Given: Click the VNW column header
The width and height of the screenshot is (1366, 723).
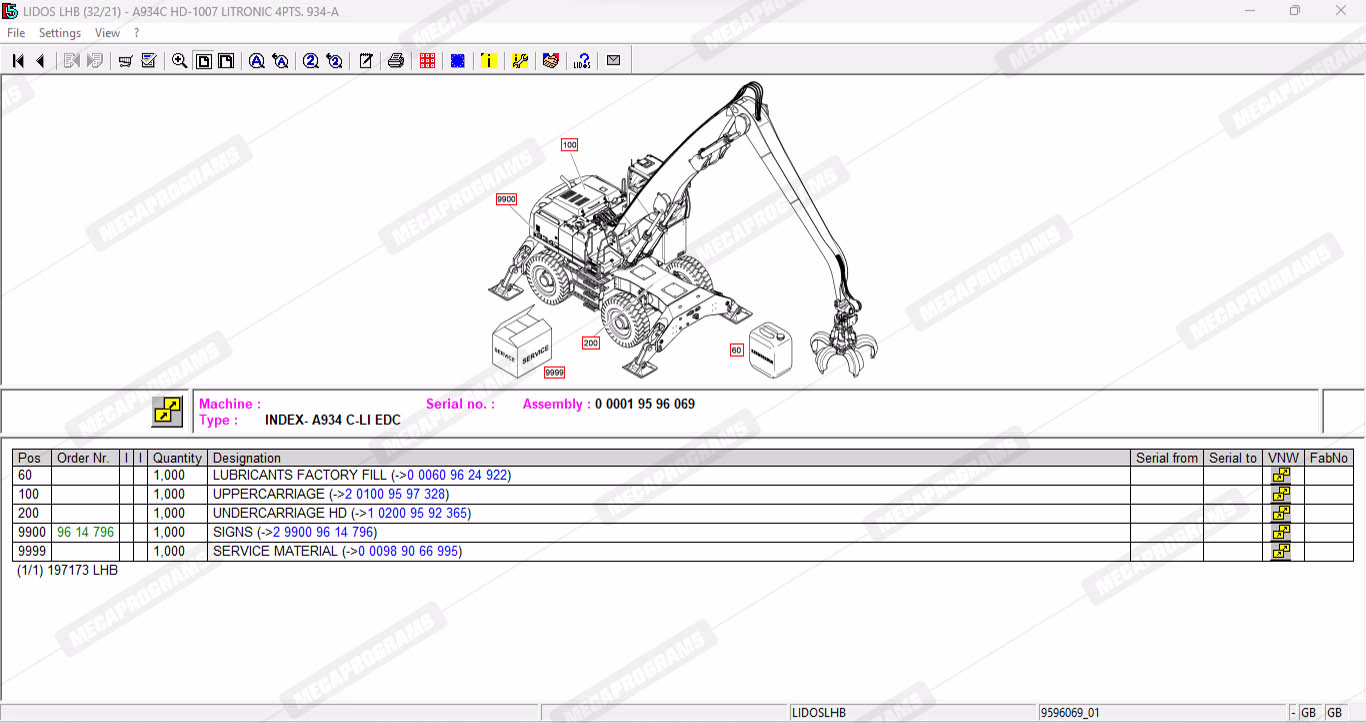Looking at the screenshot, I should click(x=1283, y=458).
